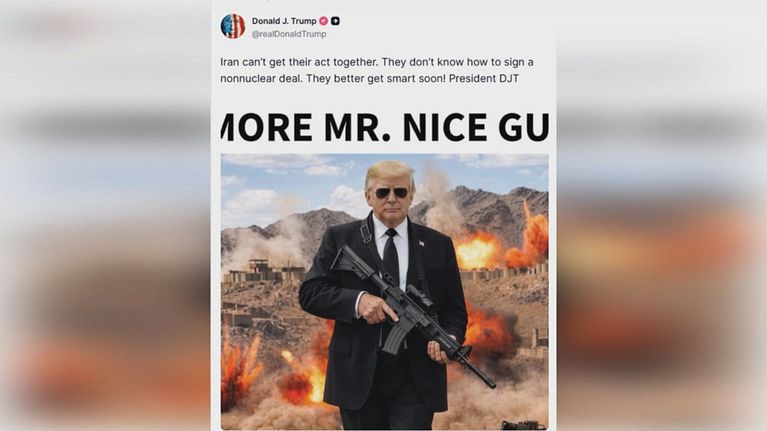Open the flag-patterned profile avatar
The width and height of the screenshot is (767, 431).
(233, 26)
